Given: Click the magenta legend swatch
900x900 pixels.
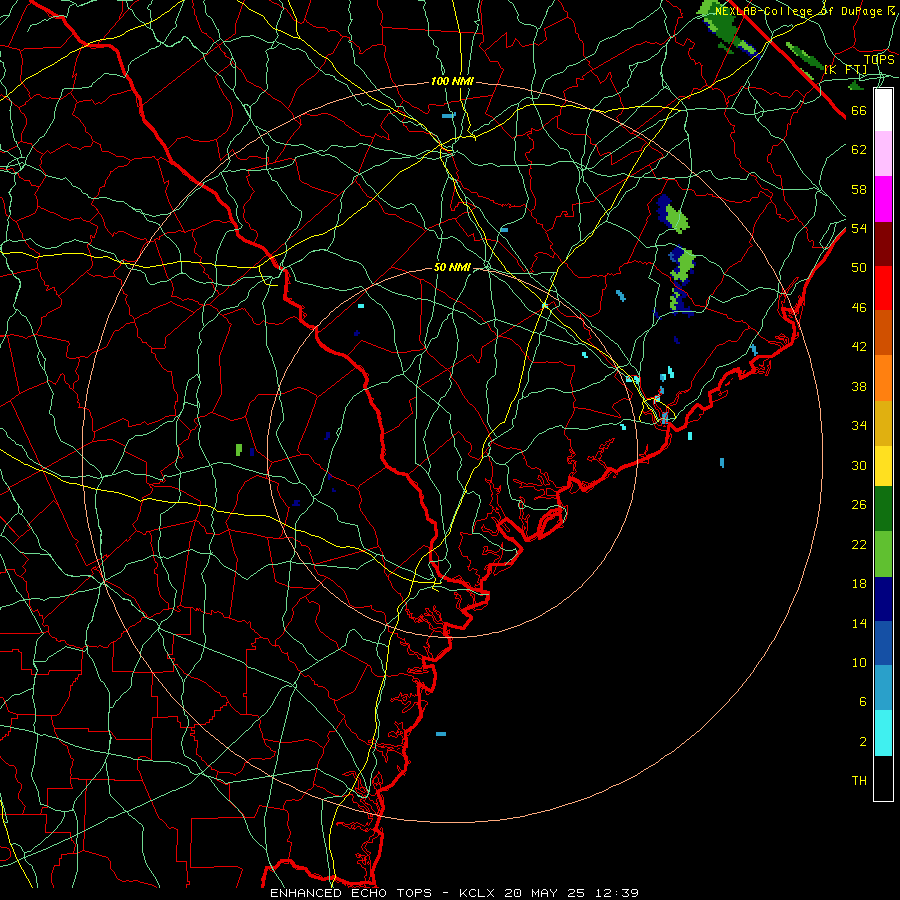Looking at the screenshot, I should click(x=883, y=199).
